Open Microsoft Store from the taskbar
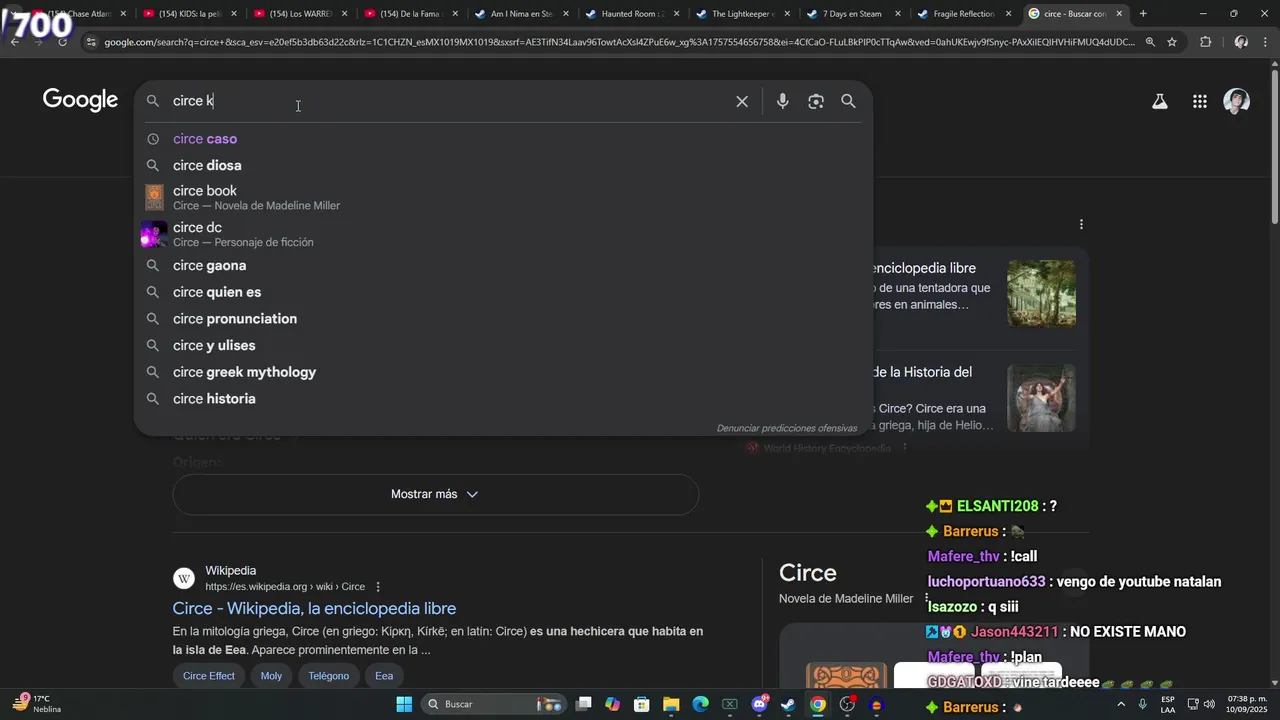The image size is (1280, 720). pos(642,704)
